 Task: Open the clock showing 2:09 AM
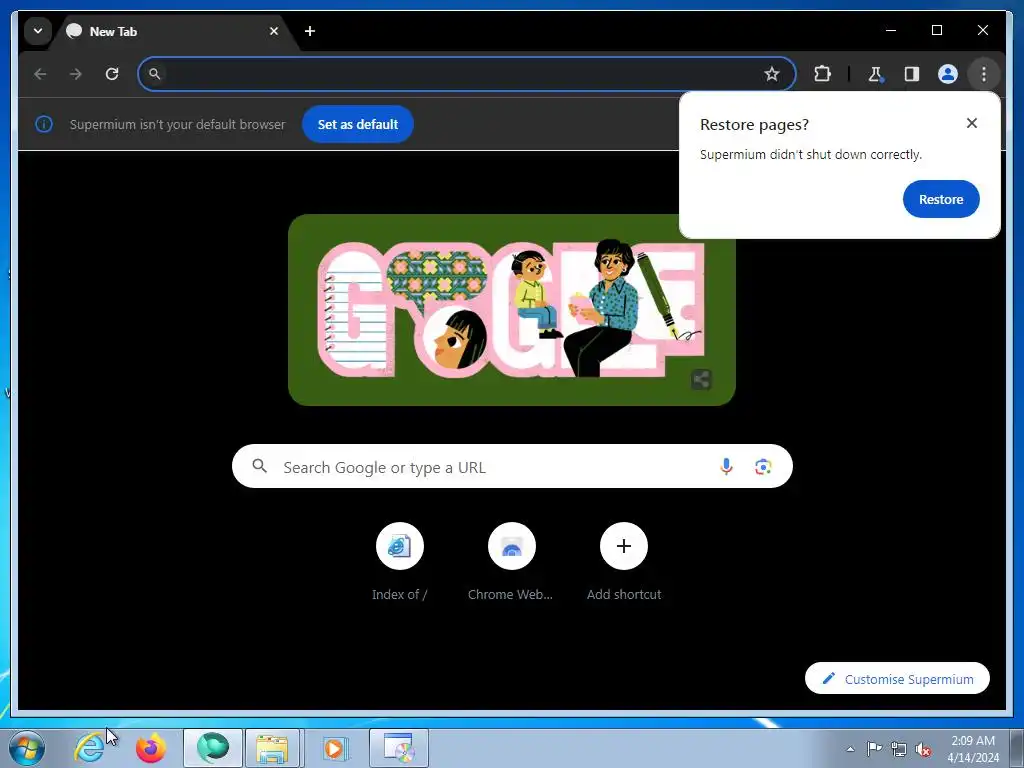pyautogui.click(x=973, y=749)
